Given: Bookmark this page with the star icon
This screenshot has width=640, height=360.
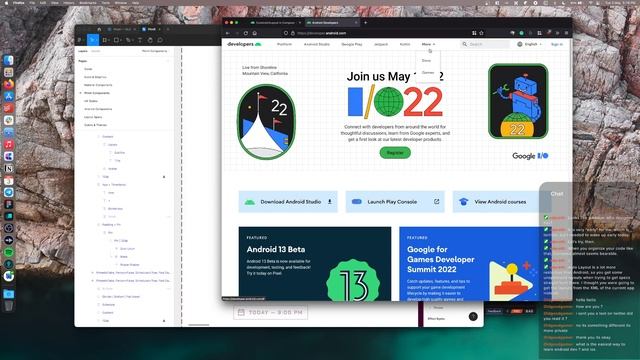Looking at the screenshot, I should pyautogui.click(x=481, y=33).
